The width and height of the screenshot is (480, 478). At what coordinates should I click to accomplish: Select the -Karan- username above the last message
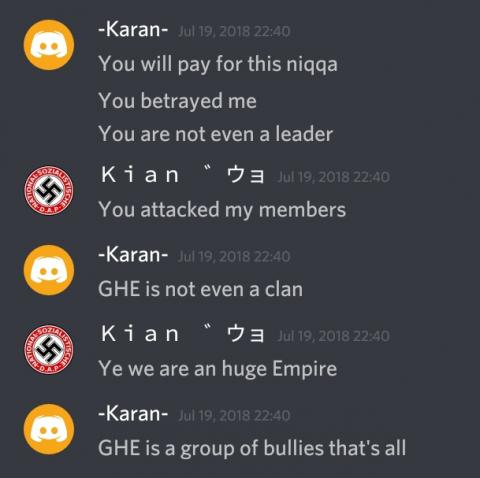133,414
